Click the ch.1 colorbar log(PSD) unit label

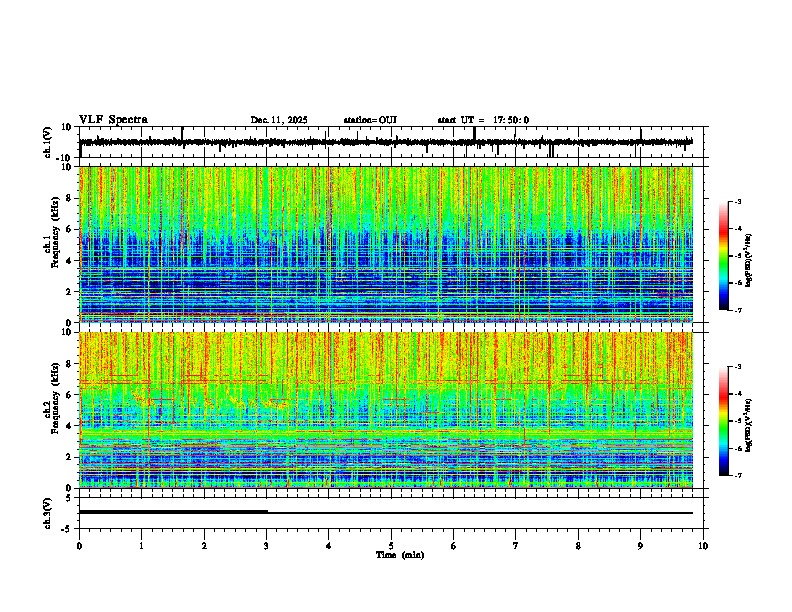[749, 261]
